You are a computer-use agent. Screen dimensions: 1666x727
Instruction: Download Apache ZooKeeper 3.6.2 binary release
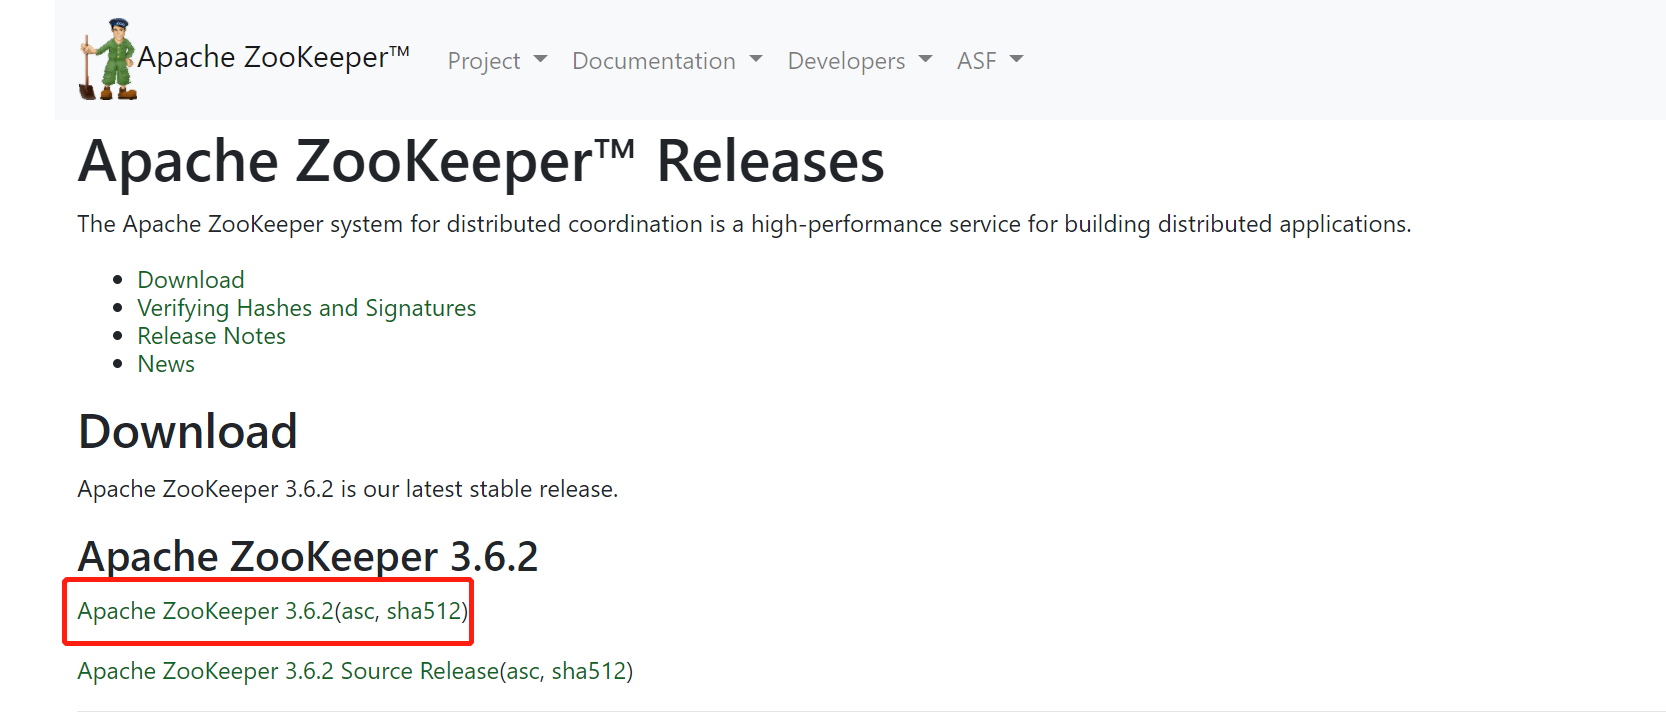[206, 611]
